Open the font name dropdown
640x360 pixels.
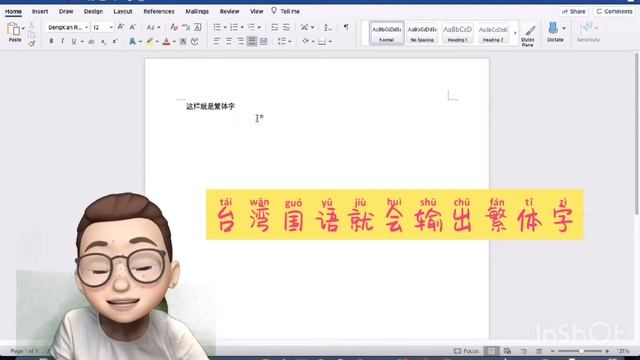point(87,28)
